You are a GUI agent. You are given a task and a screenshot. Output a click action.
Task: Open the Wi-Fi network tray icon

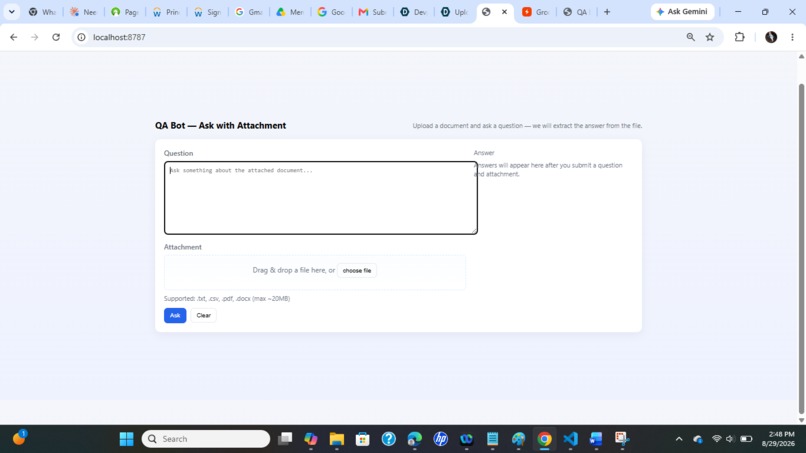point(717,439)
